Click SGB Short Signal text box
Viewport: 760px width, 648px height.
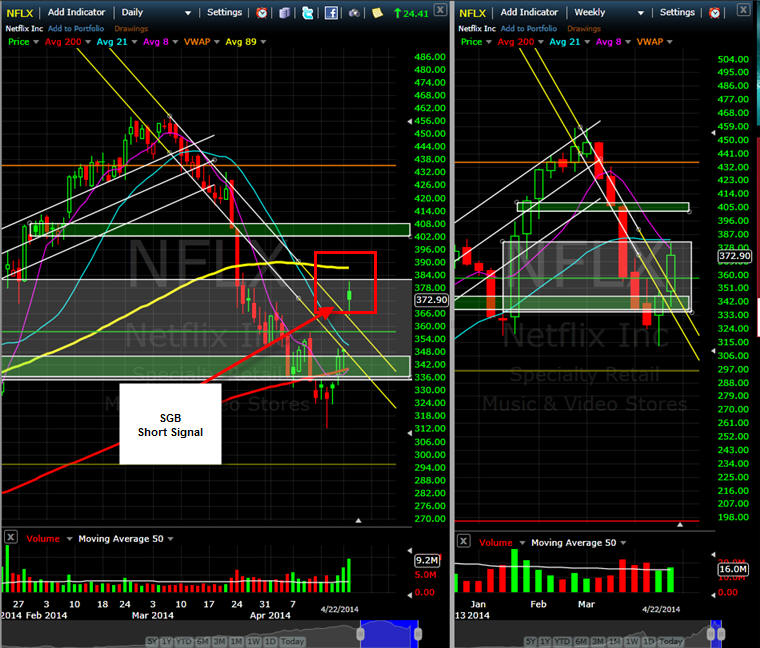170,424
